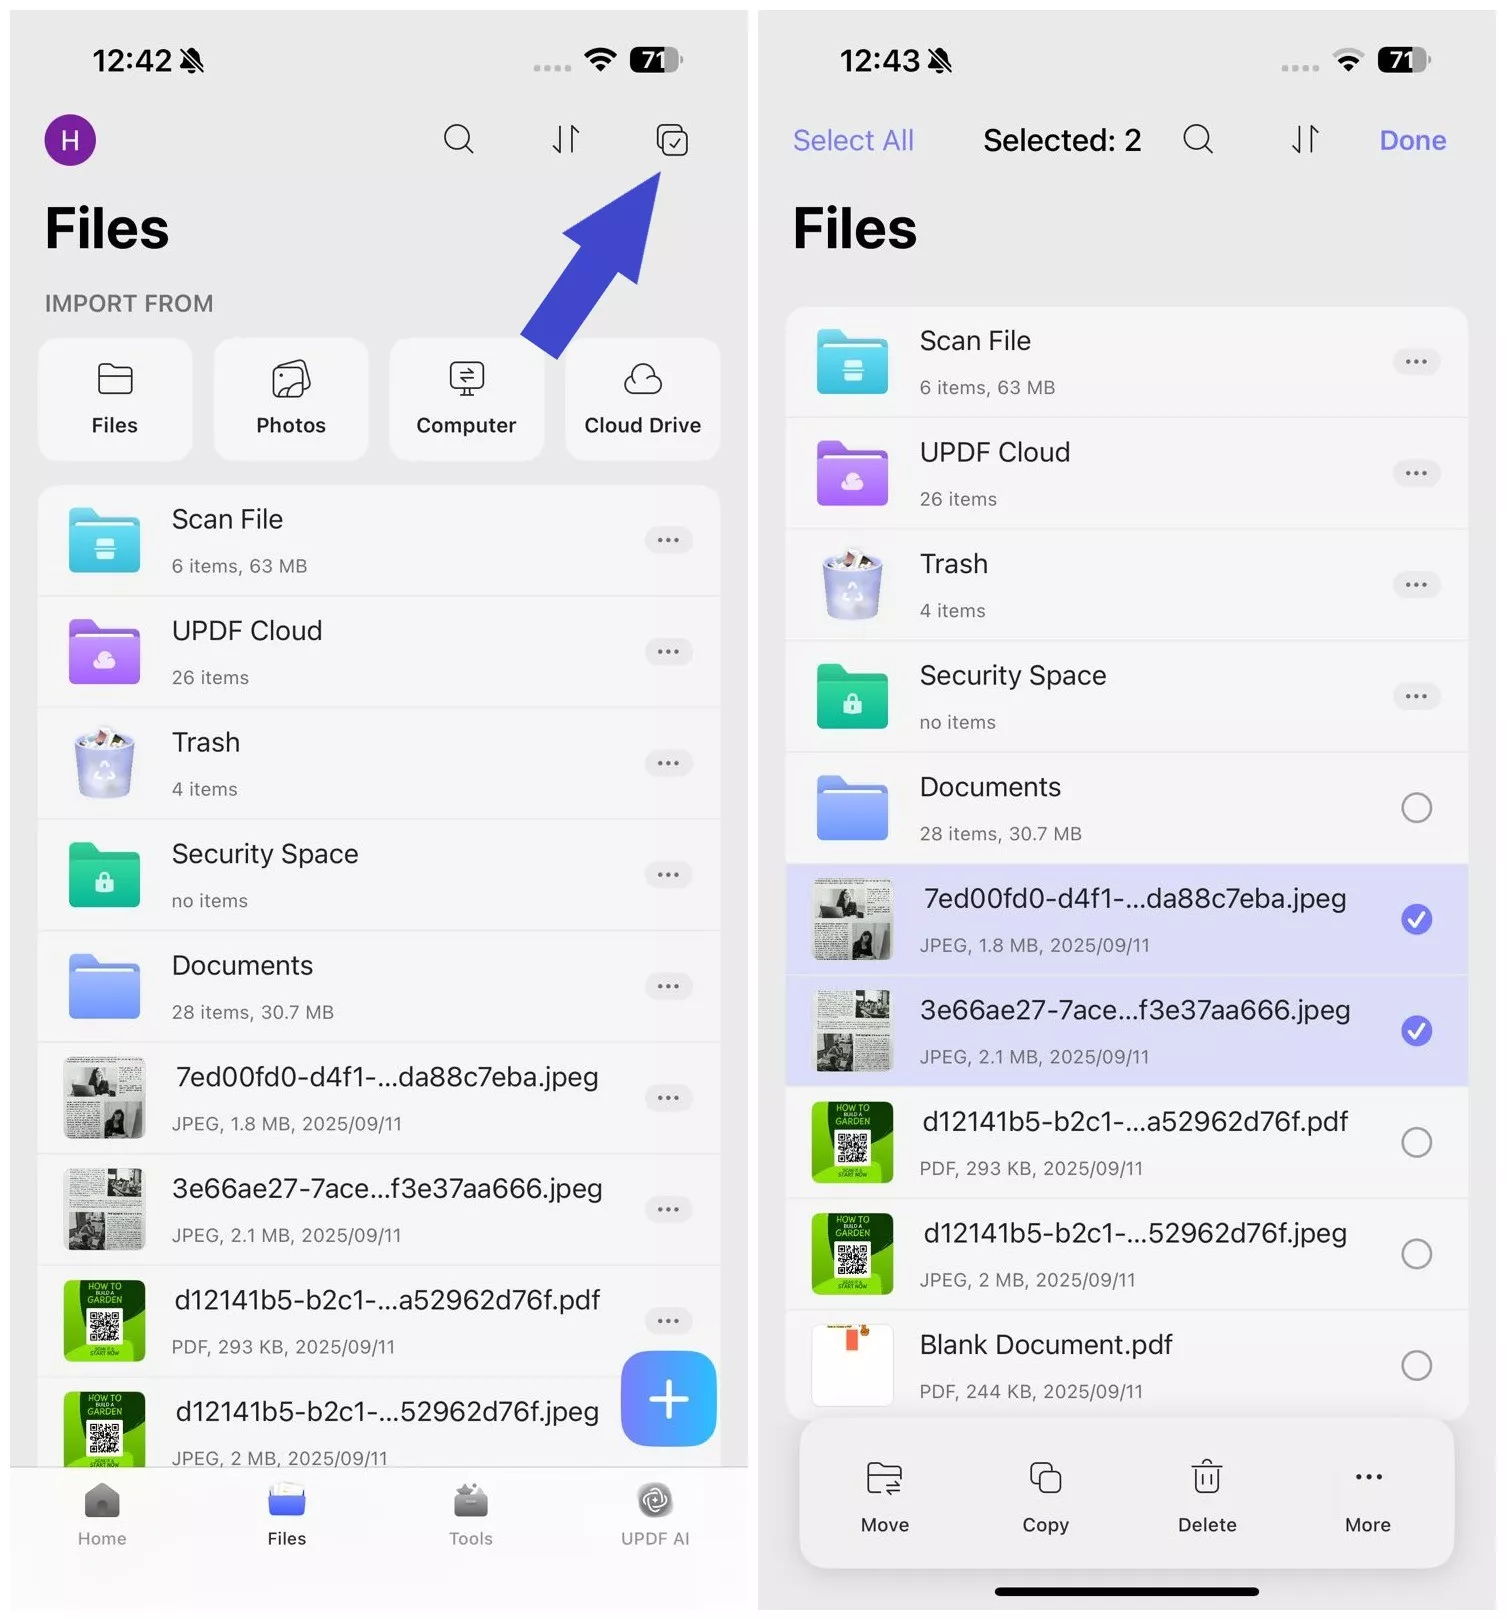Open the Scan File folder on main screen

(379, 541)
